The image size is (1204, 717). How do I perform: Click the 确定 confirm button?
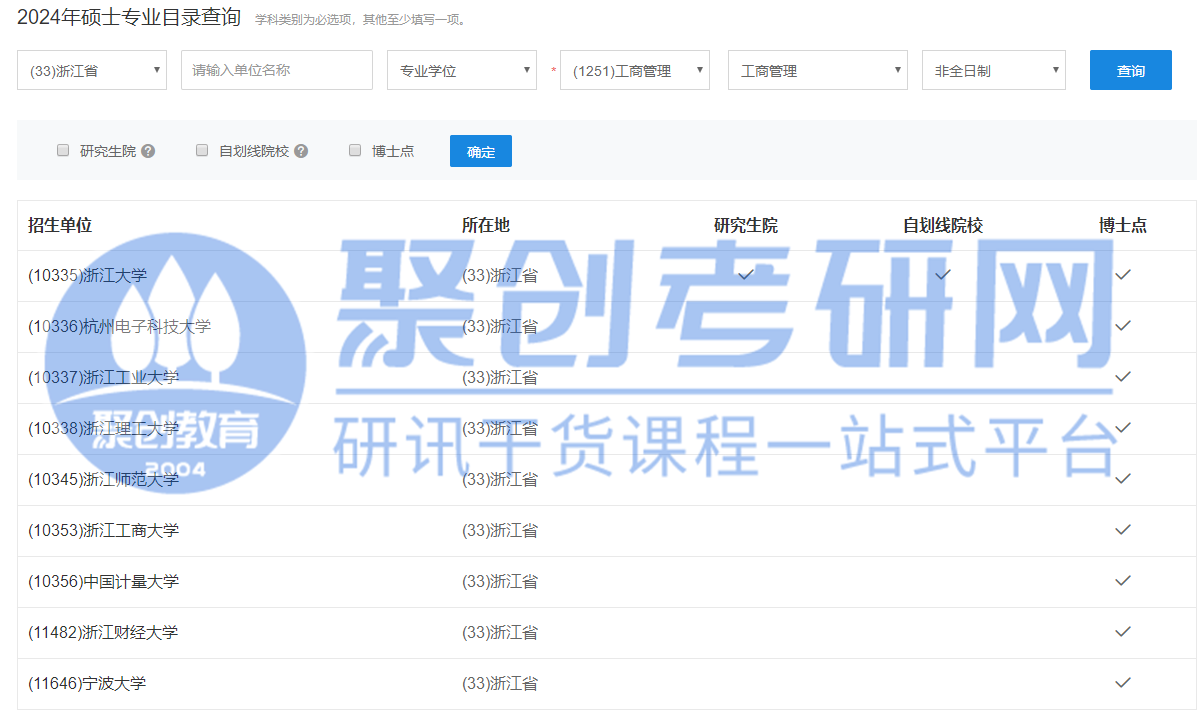click(481, 151)
